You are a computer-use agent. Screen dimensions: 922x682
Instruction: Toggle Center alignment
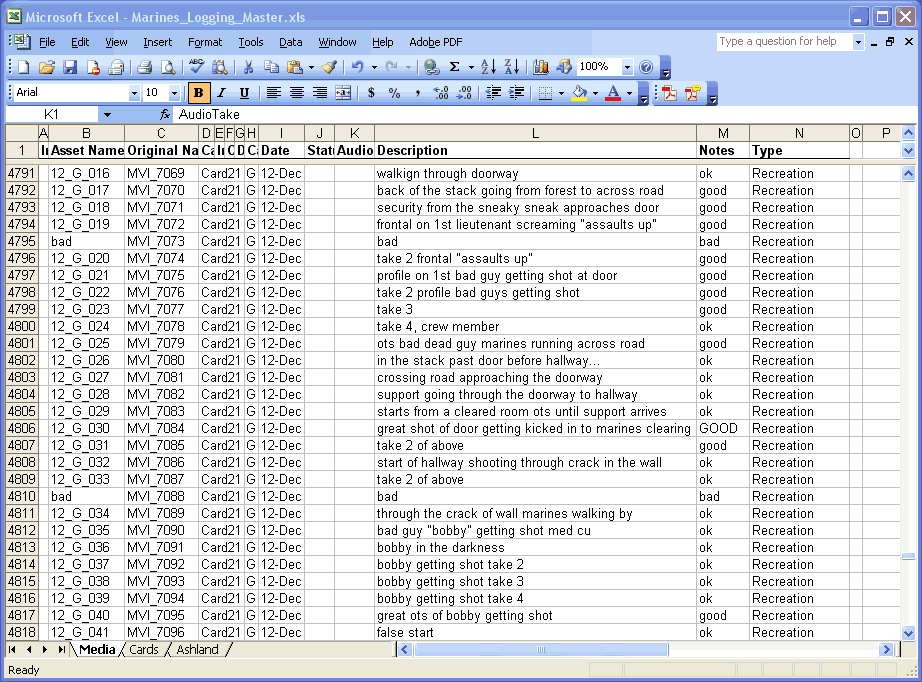(296, 93)
